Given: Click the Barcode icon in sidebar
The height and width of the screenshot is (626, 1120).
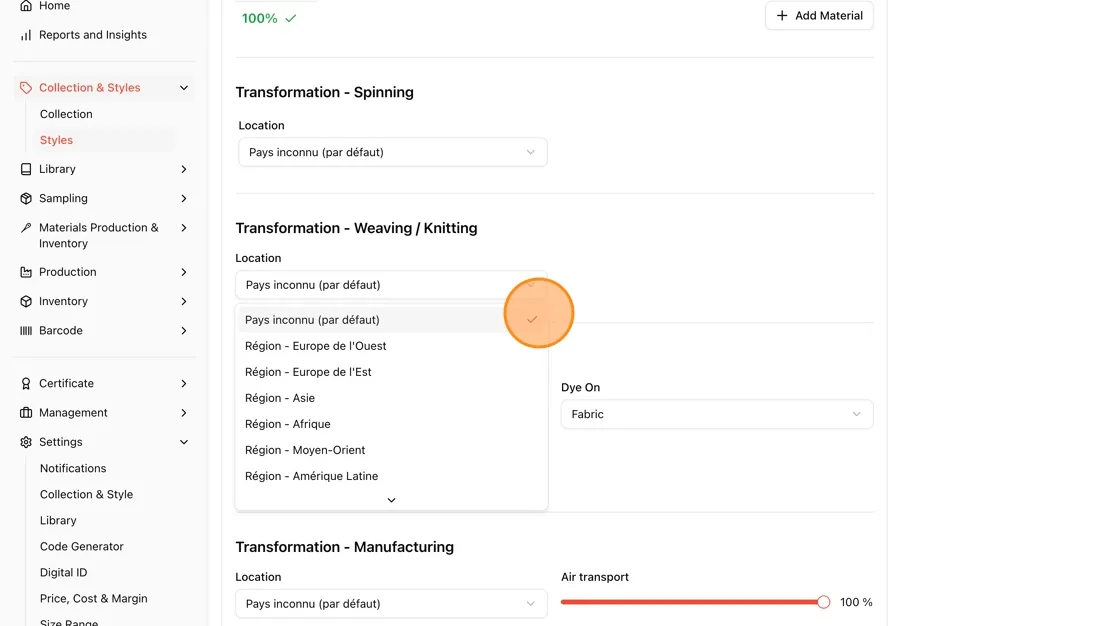Looking at the screenshot, I should click(26, 331).
